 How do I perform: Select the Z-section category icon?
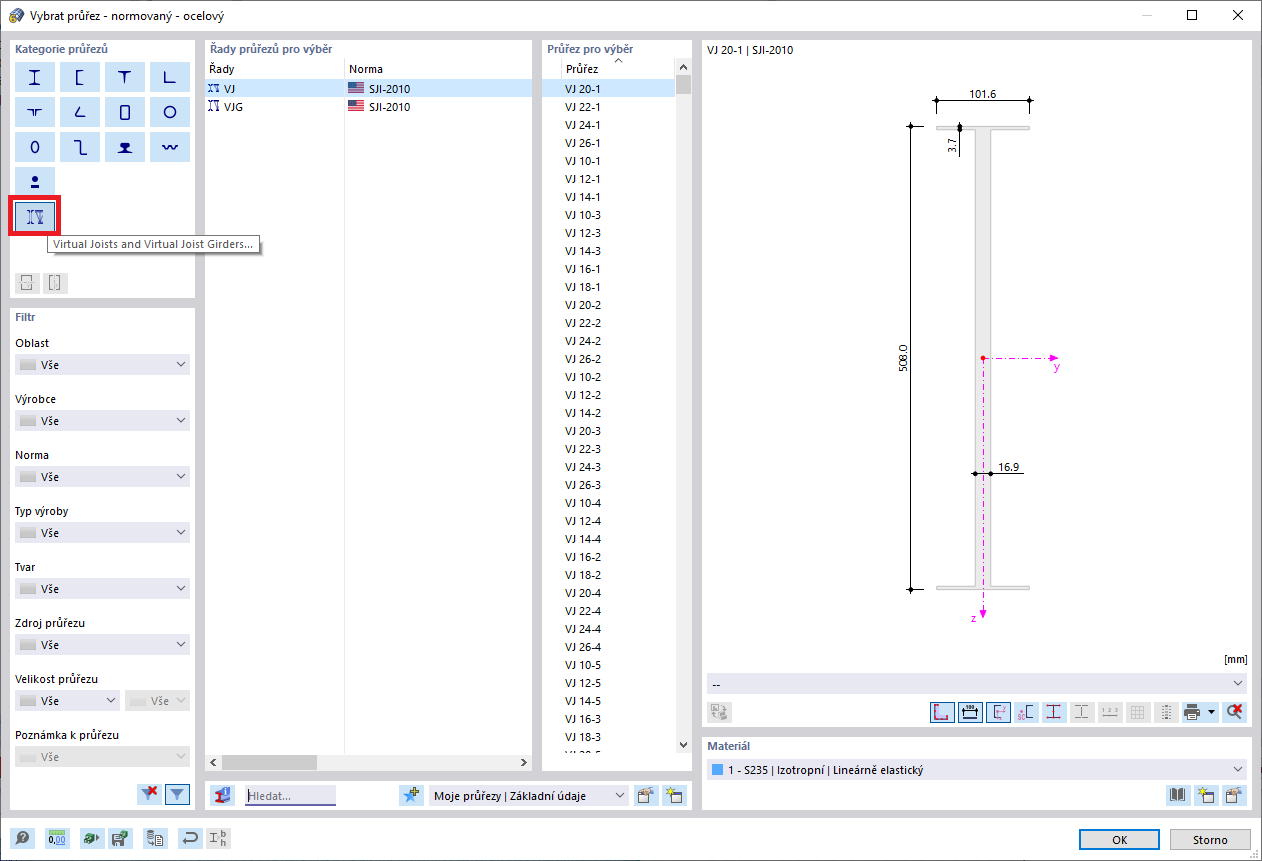(80, 148)
